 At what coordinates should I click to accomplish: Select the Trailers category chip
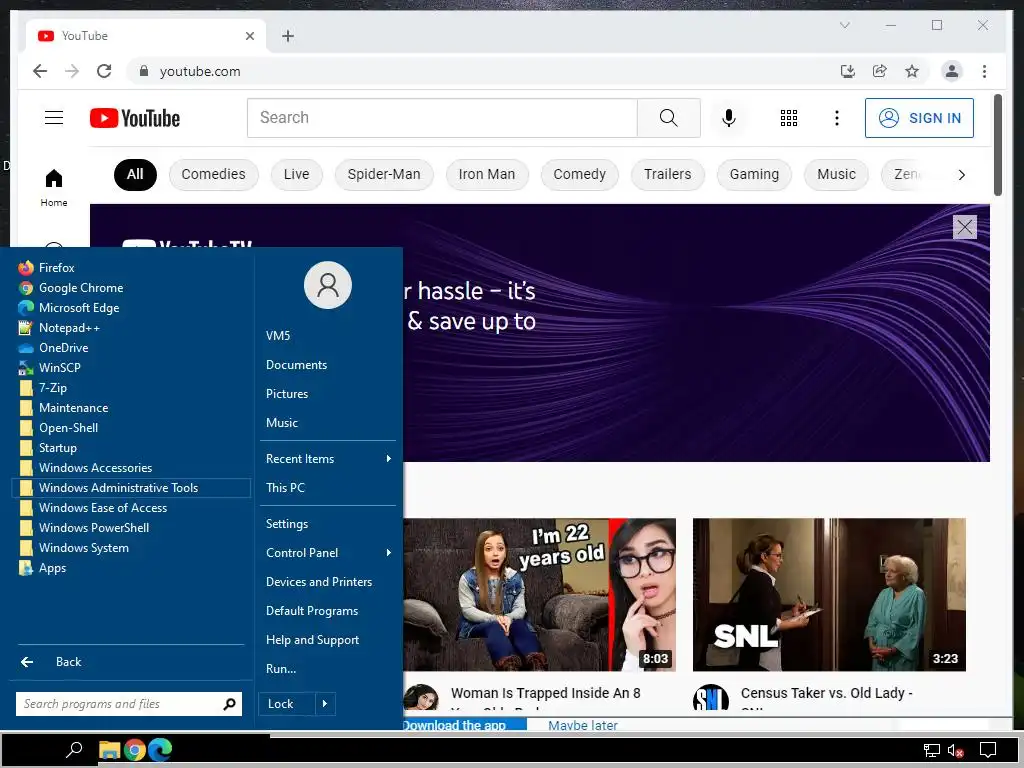(x=667, y=174)
